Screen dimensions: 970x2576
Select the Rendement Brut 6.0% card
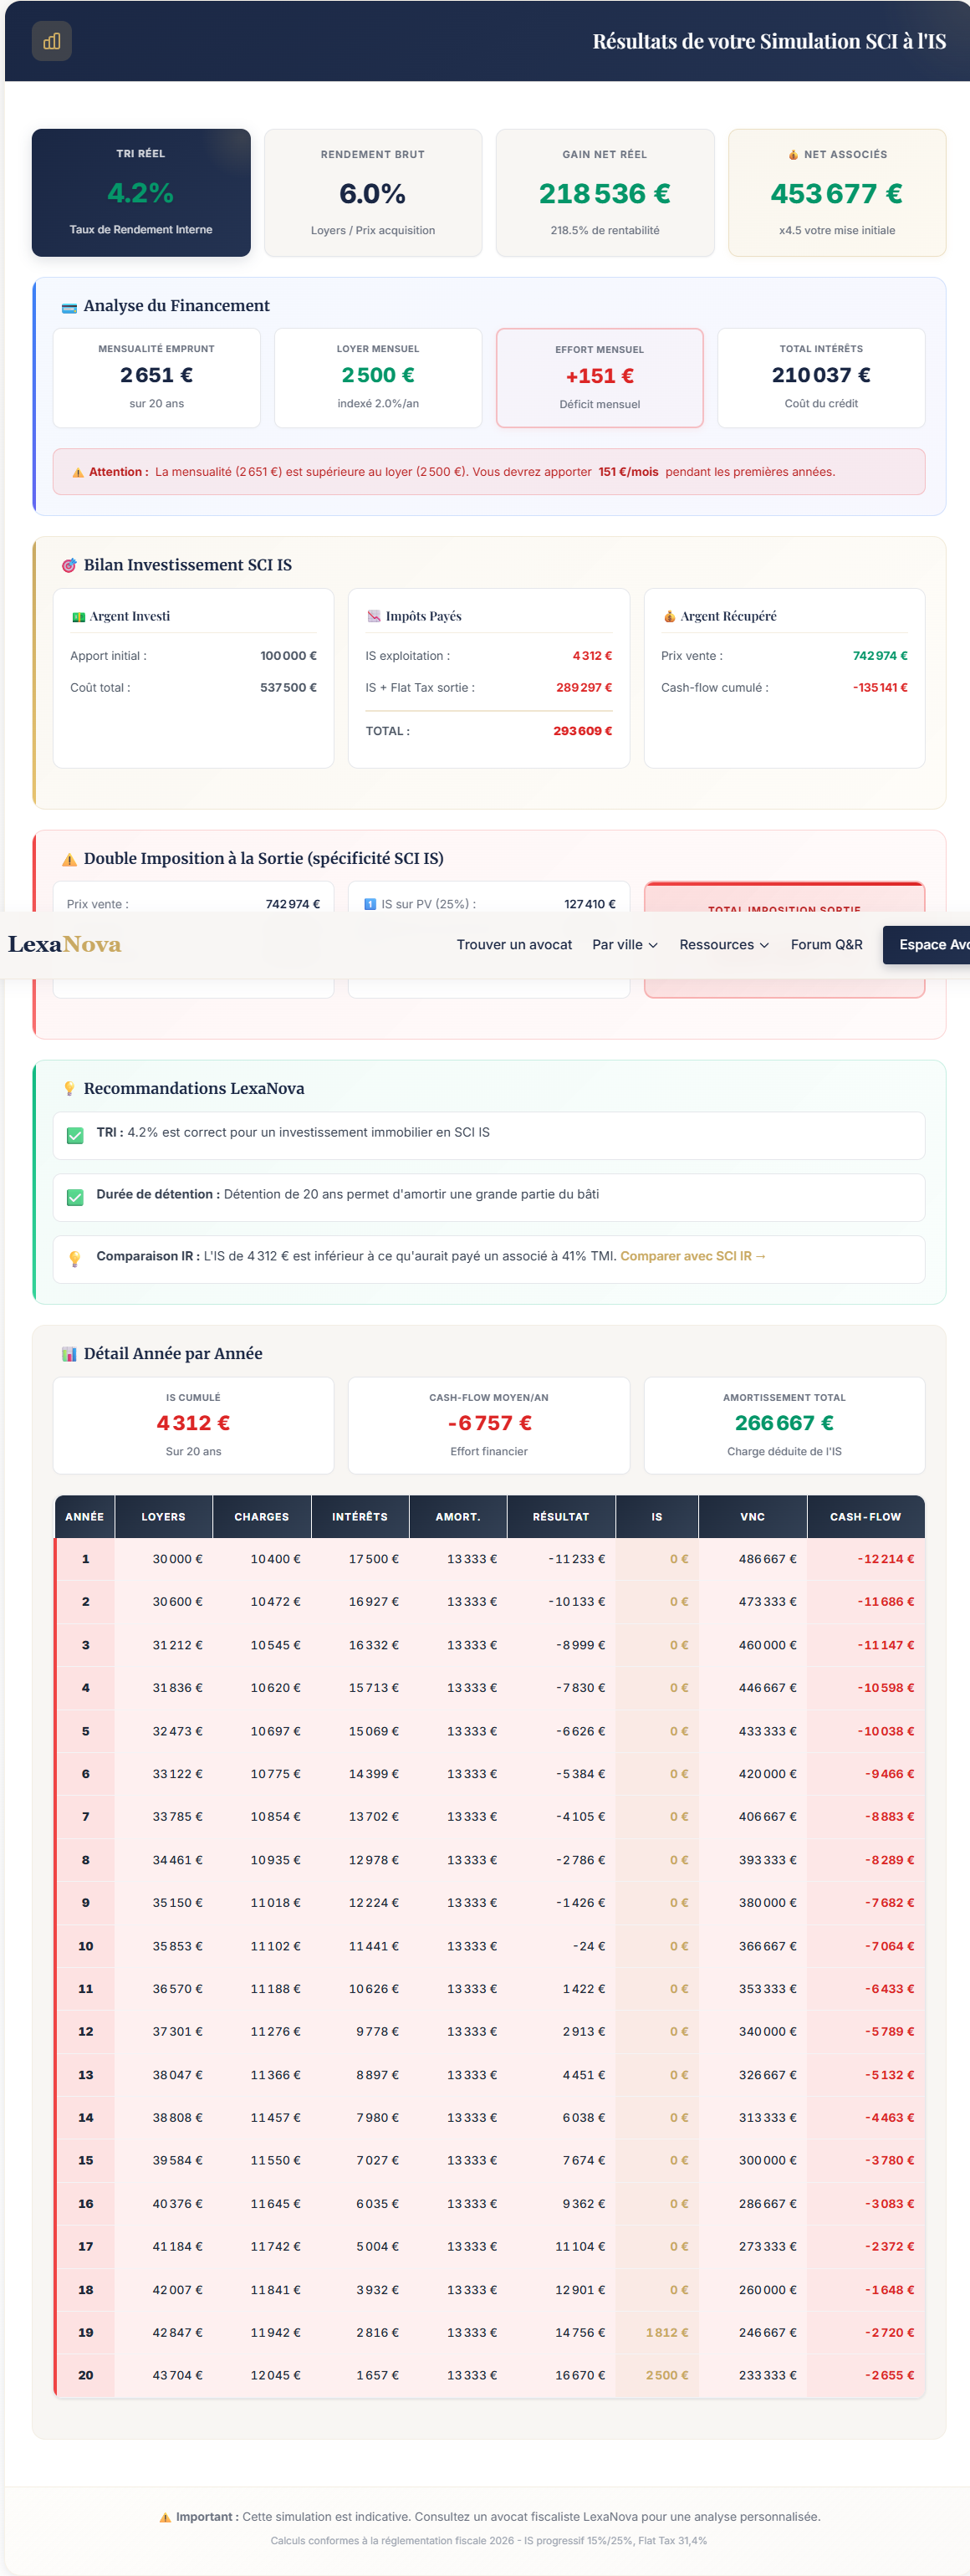coord(373,193)
